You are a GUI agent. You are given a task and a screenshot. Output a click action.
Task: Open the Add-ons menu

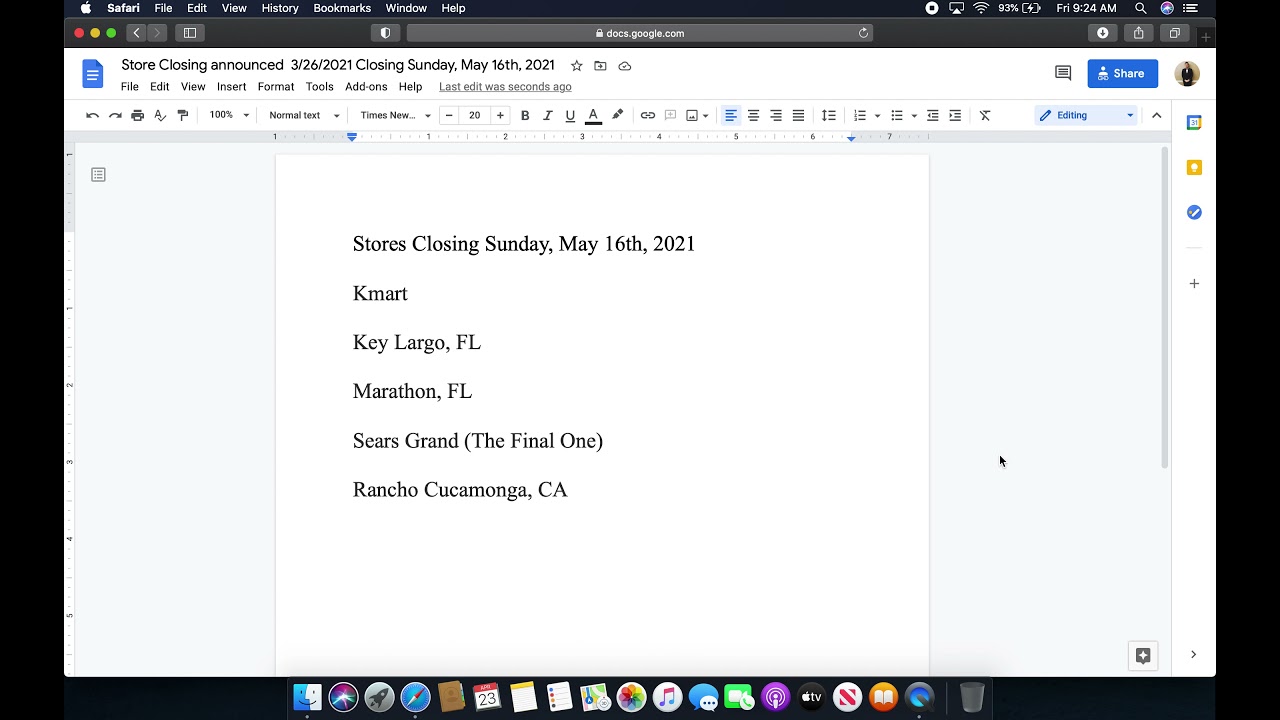(x=366, y=87)
